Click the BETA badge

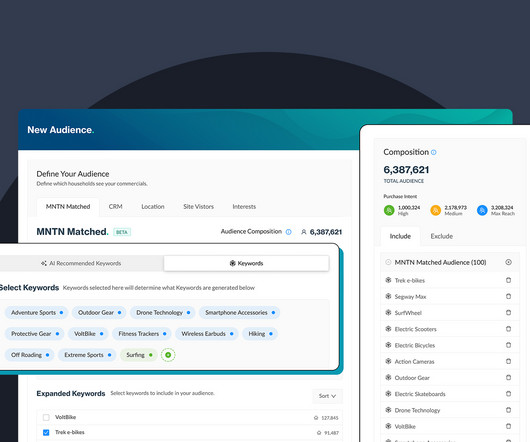122,232
